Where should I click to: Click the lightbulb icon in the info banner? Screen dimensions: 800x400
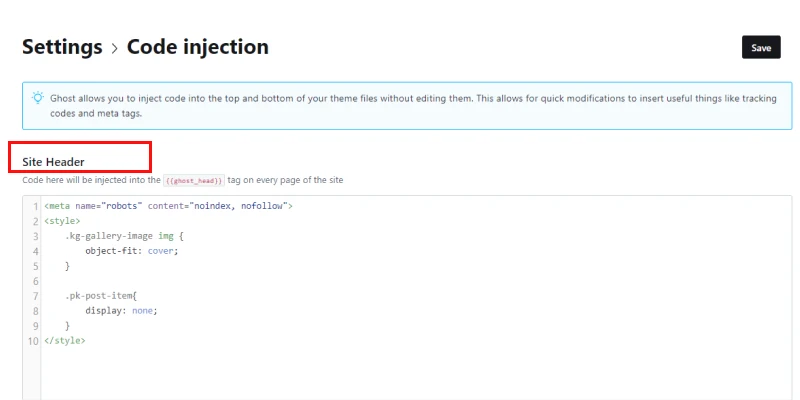pyautogui.click(x=38, y=98)
